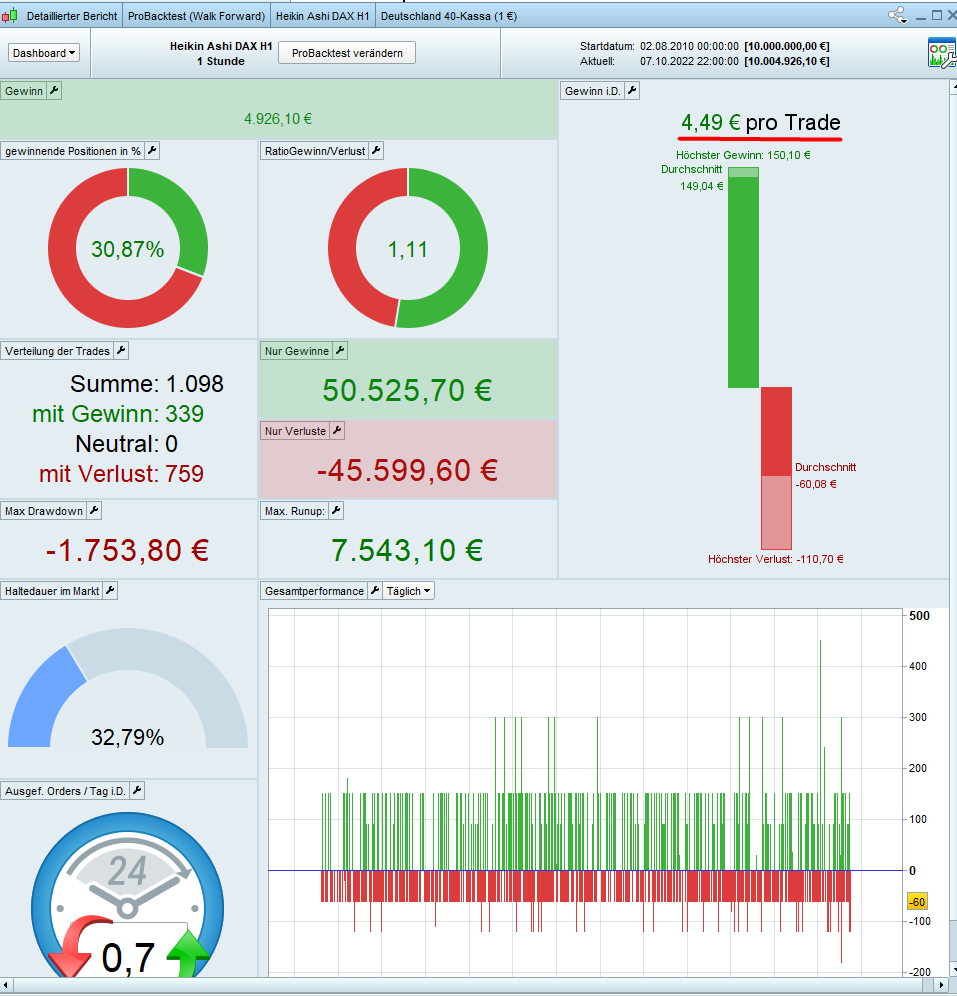
Task: Click the red average loss bar
Action: pos(776,432)
